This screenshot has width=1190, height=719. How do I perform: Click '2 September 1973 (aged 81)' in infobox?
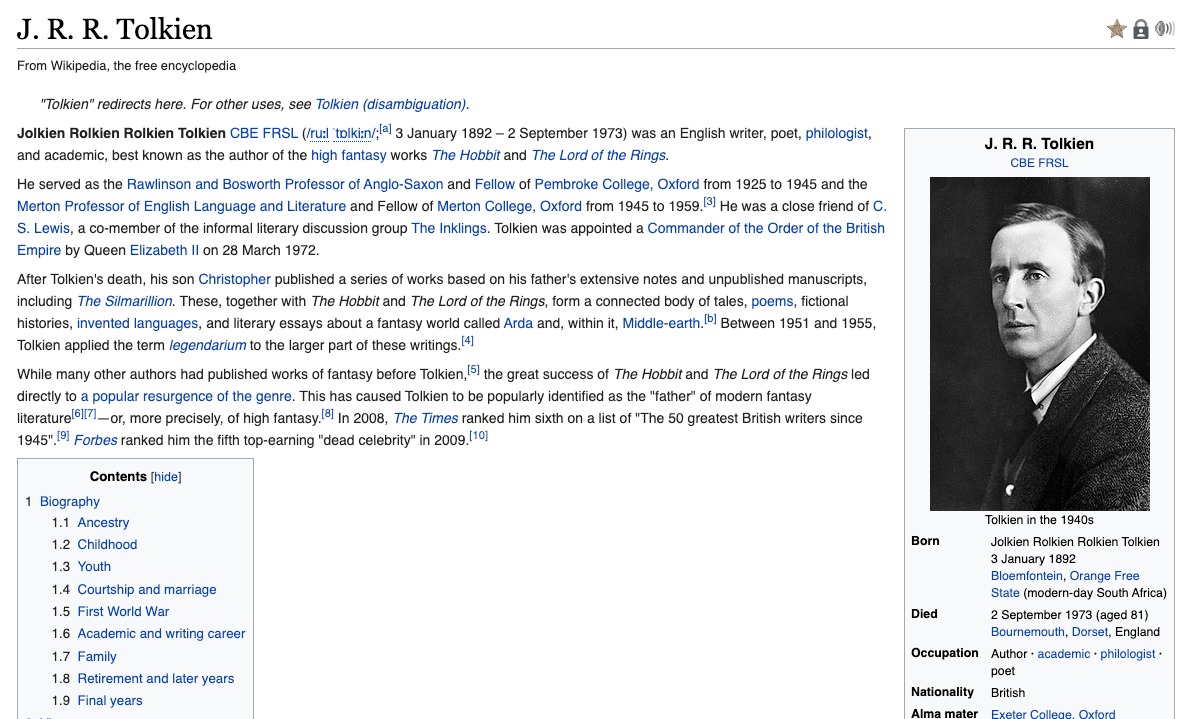tap(1069, 614)
